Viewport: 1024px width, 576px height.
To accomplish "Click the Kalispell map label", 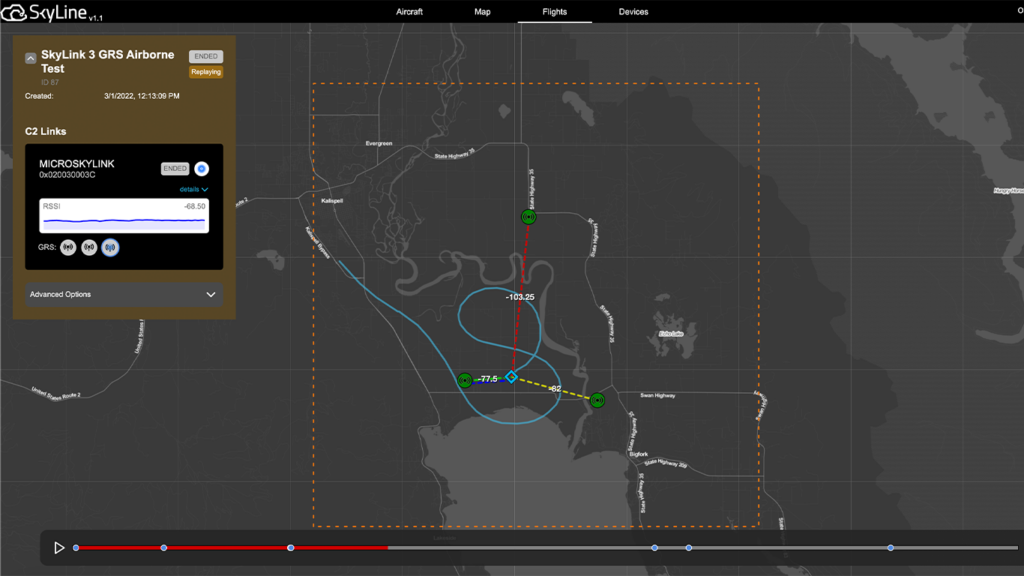I will [332, 200].
